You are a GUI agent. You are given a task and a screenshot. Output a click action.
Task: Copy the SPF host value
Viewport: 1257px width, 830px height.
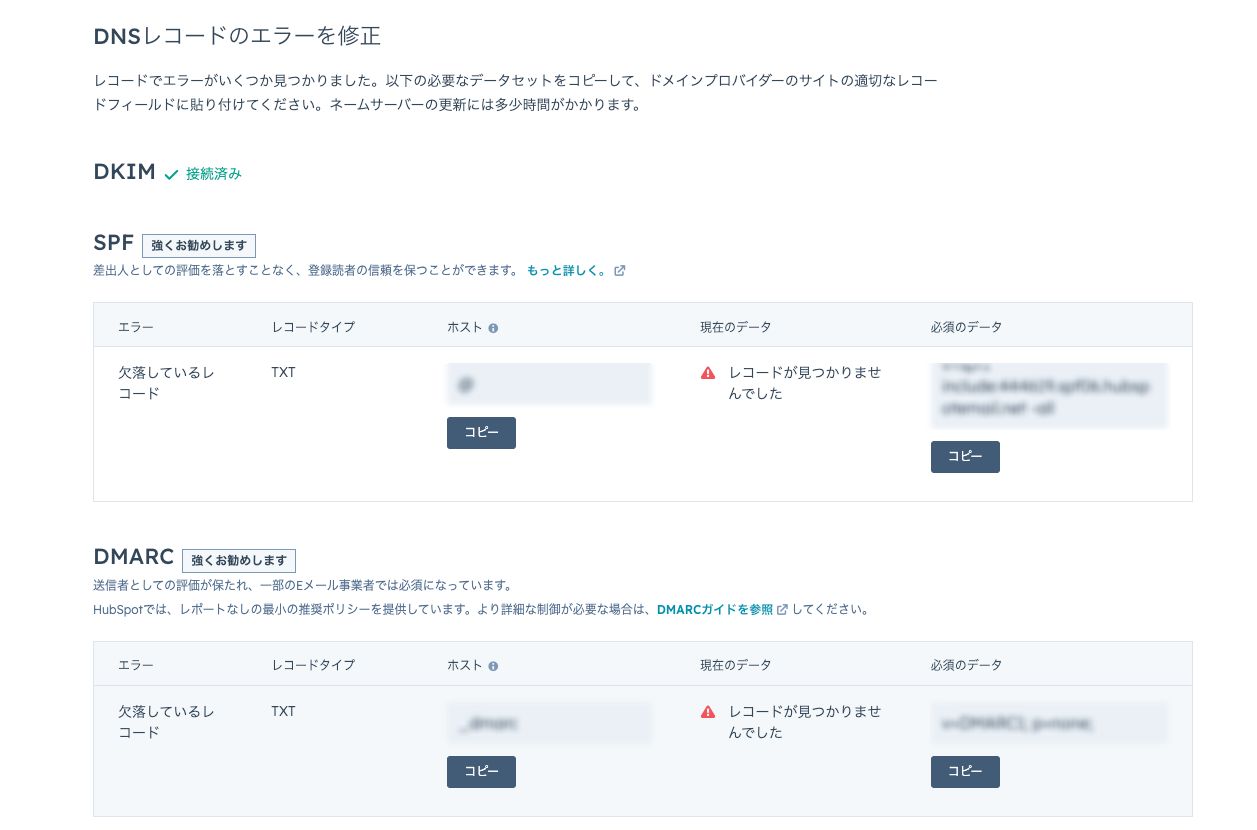click(x=481, y=433)
